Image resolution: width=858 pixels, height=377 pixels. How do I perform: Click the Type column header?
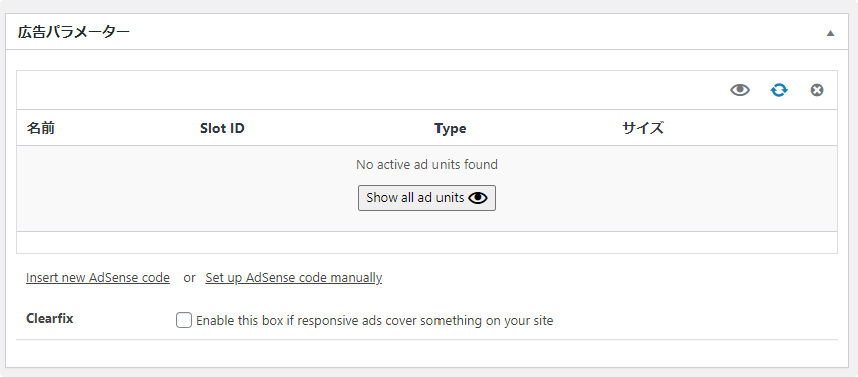pos(450,128)
